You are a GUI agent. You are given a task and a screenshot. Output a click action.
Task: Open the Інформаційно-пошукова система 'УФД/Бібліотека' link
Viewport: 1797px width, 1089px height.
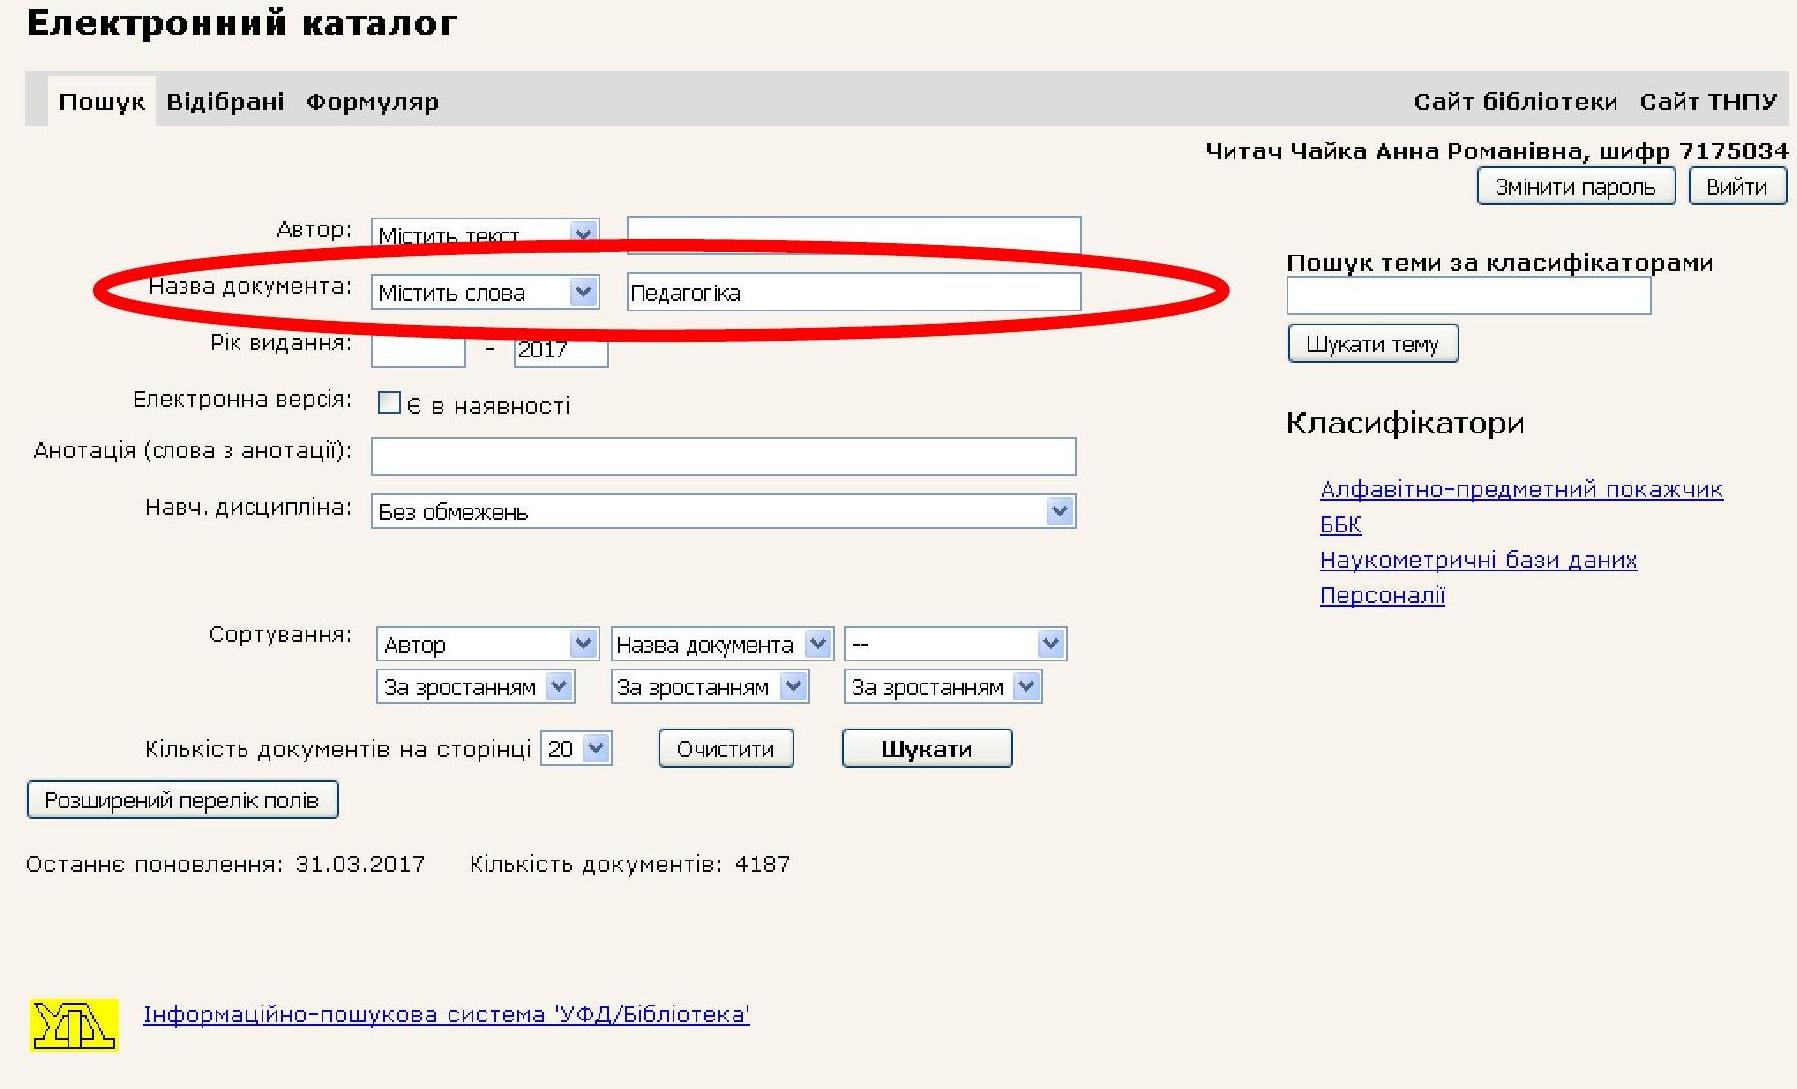446,1014
